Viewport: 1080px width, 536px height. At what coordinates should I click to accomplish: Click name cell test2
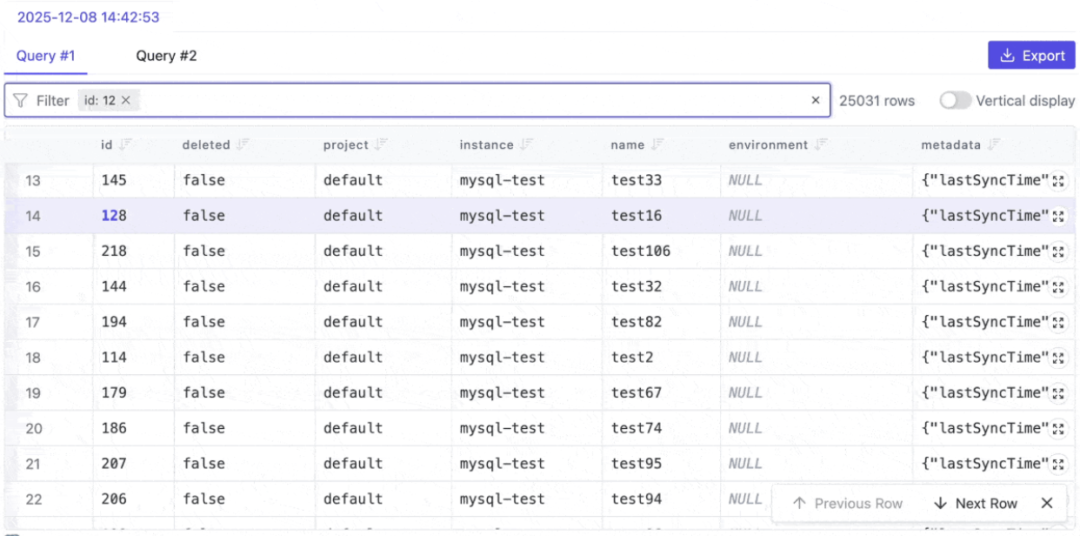click(x=632, y=358)
